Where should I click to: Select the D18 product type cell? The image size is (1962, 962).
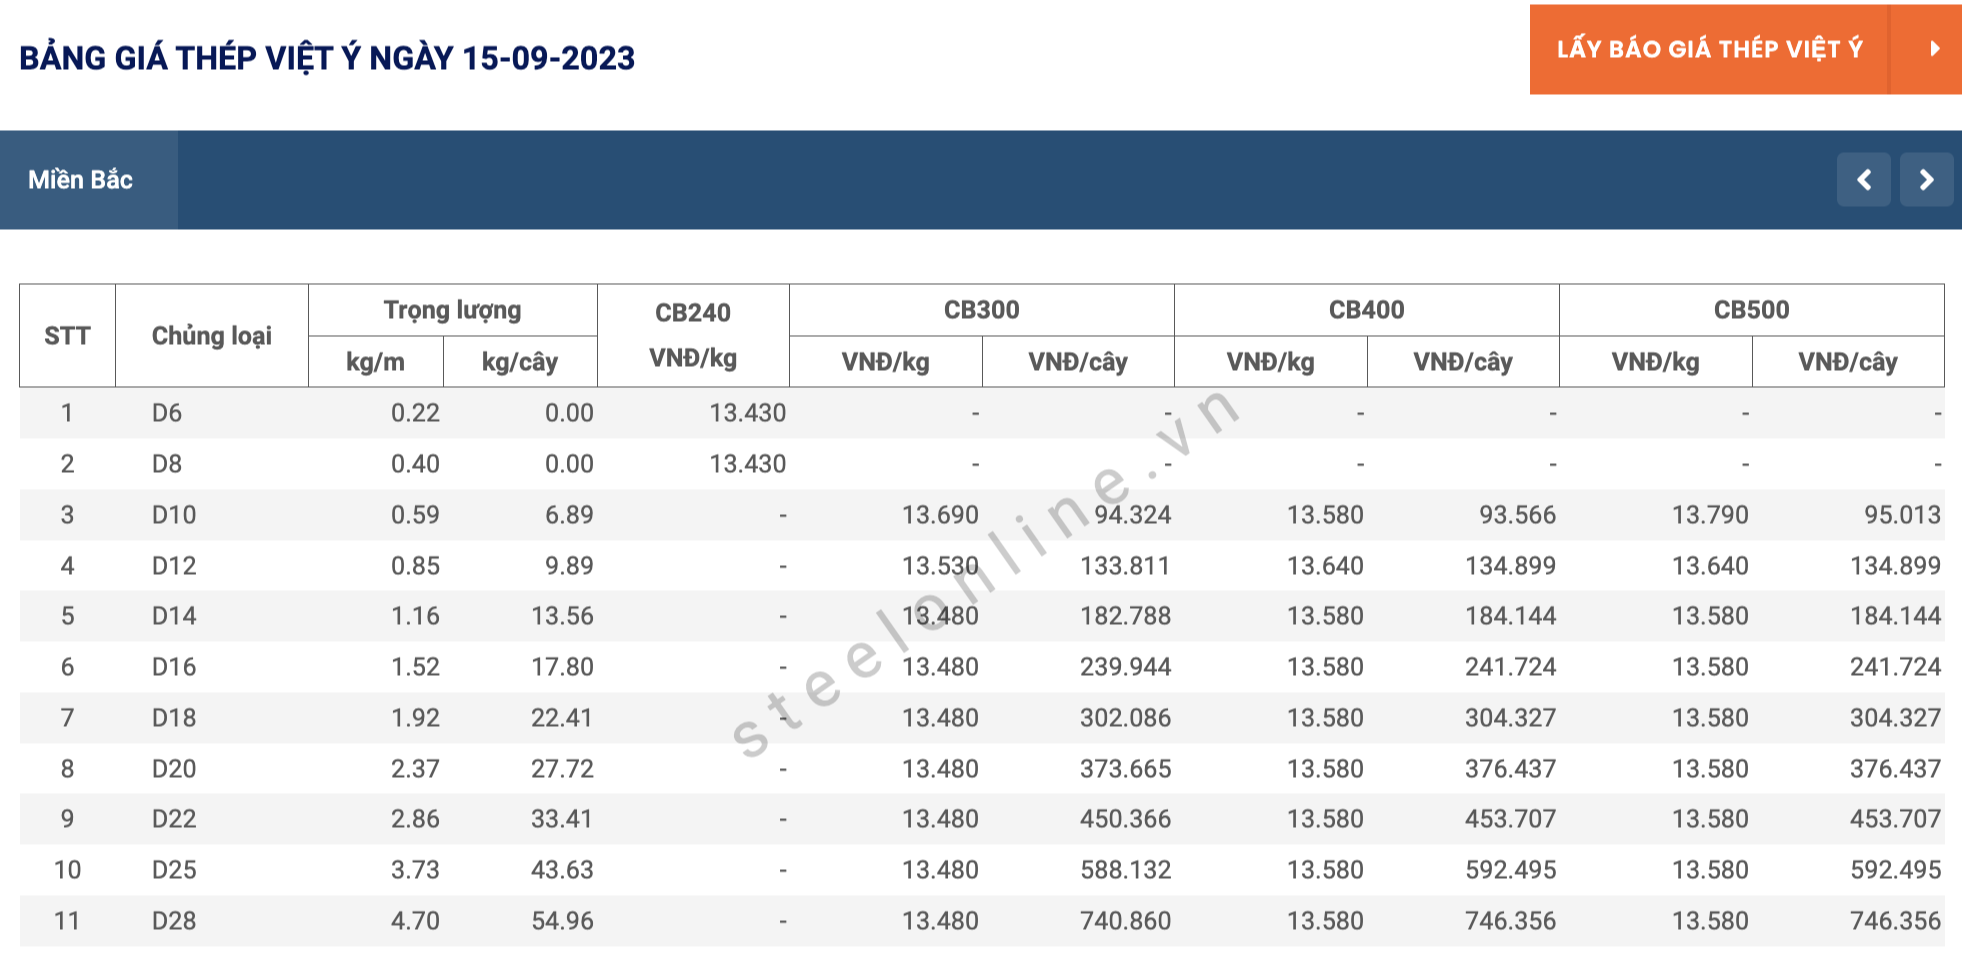point(174,718)
